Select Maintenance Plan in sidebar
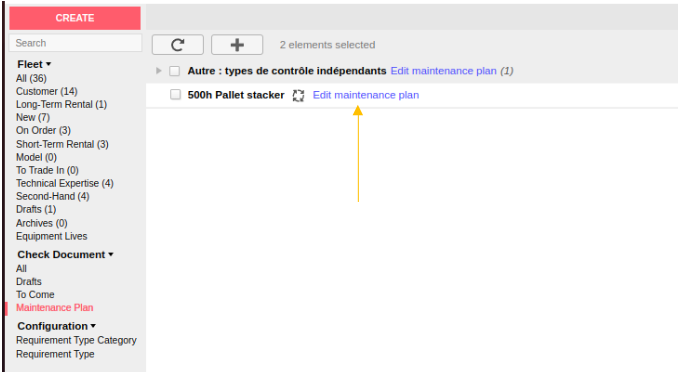The height and width of the screenshot is (372, 689). (x=54, y=307)
